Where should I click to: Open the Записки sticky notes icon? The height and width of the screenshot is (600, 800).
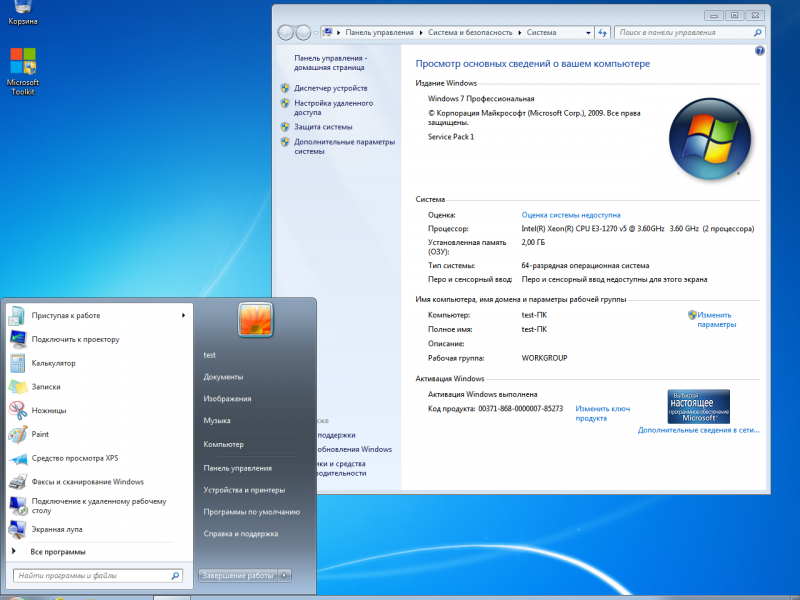point(18,387)
